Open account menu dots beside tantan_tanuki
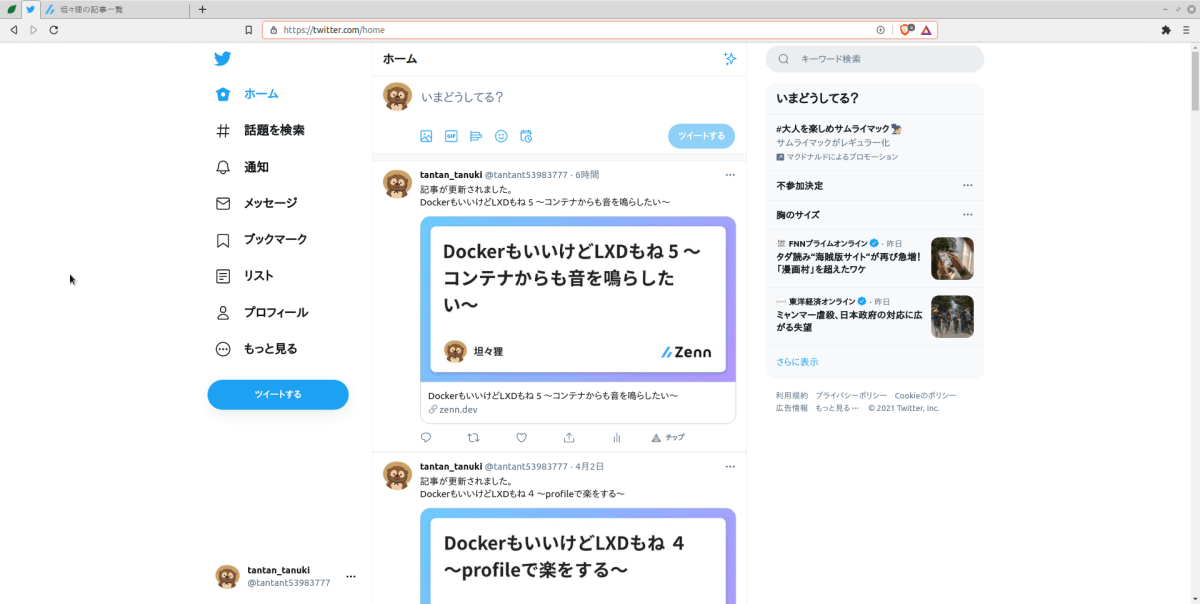The width and height of the screenshot is (1200, 604). point(351,576)
